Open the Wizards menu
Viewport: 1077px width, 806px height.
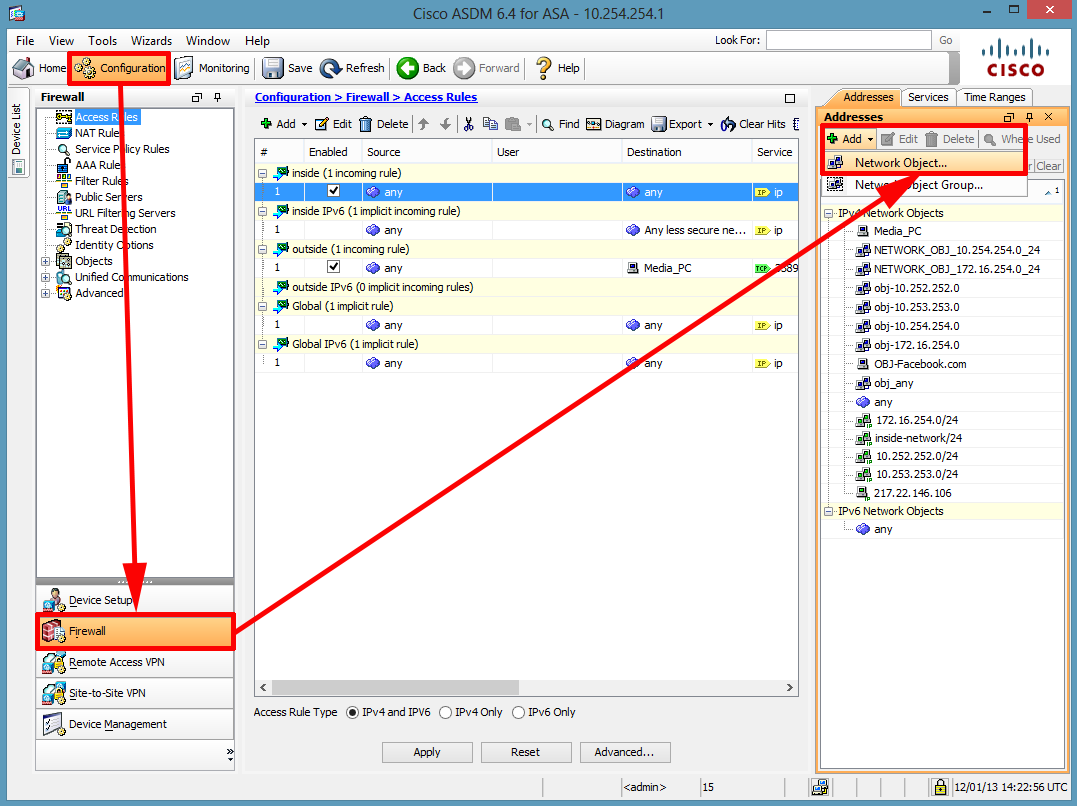click(x=151, y=41)
